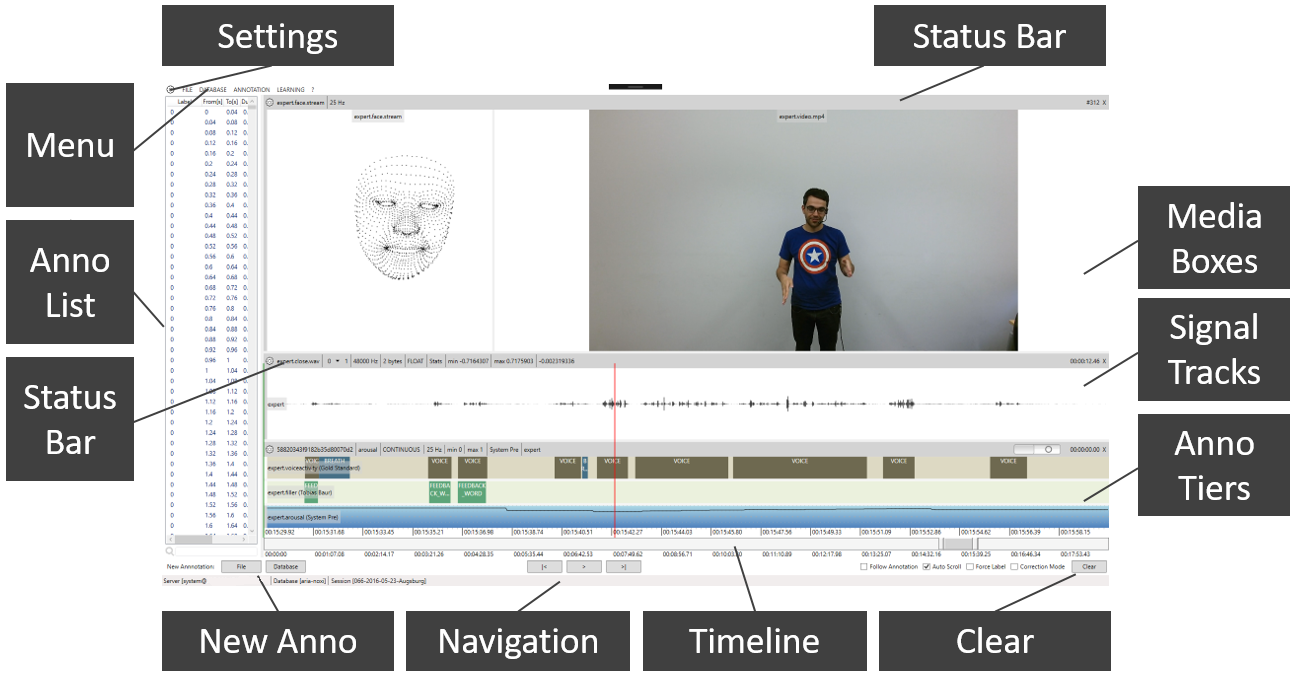Image resolution: width=1295 pixels, height=686 pixels.
Task: Open search with the magnifier under the annotation list
Action: click(x=169, y=552)
